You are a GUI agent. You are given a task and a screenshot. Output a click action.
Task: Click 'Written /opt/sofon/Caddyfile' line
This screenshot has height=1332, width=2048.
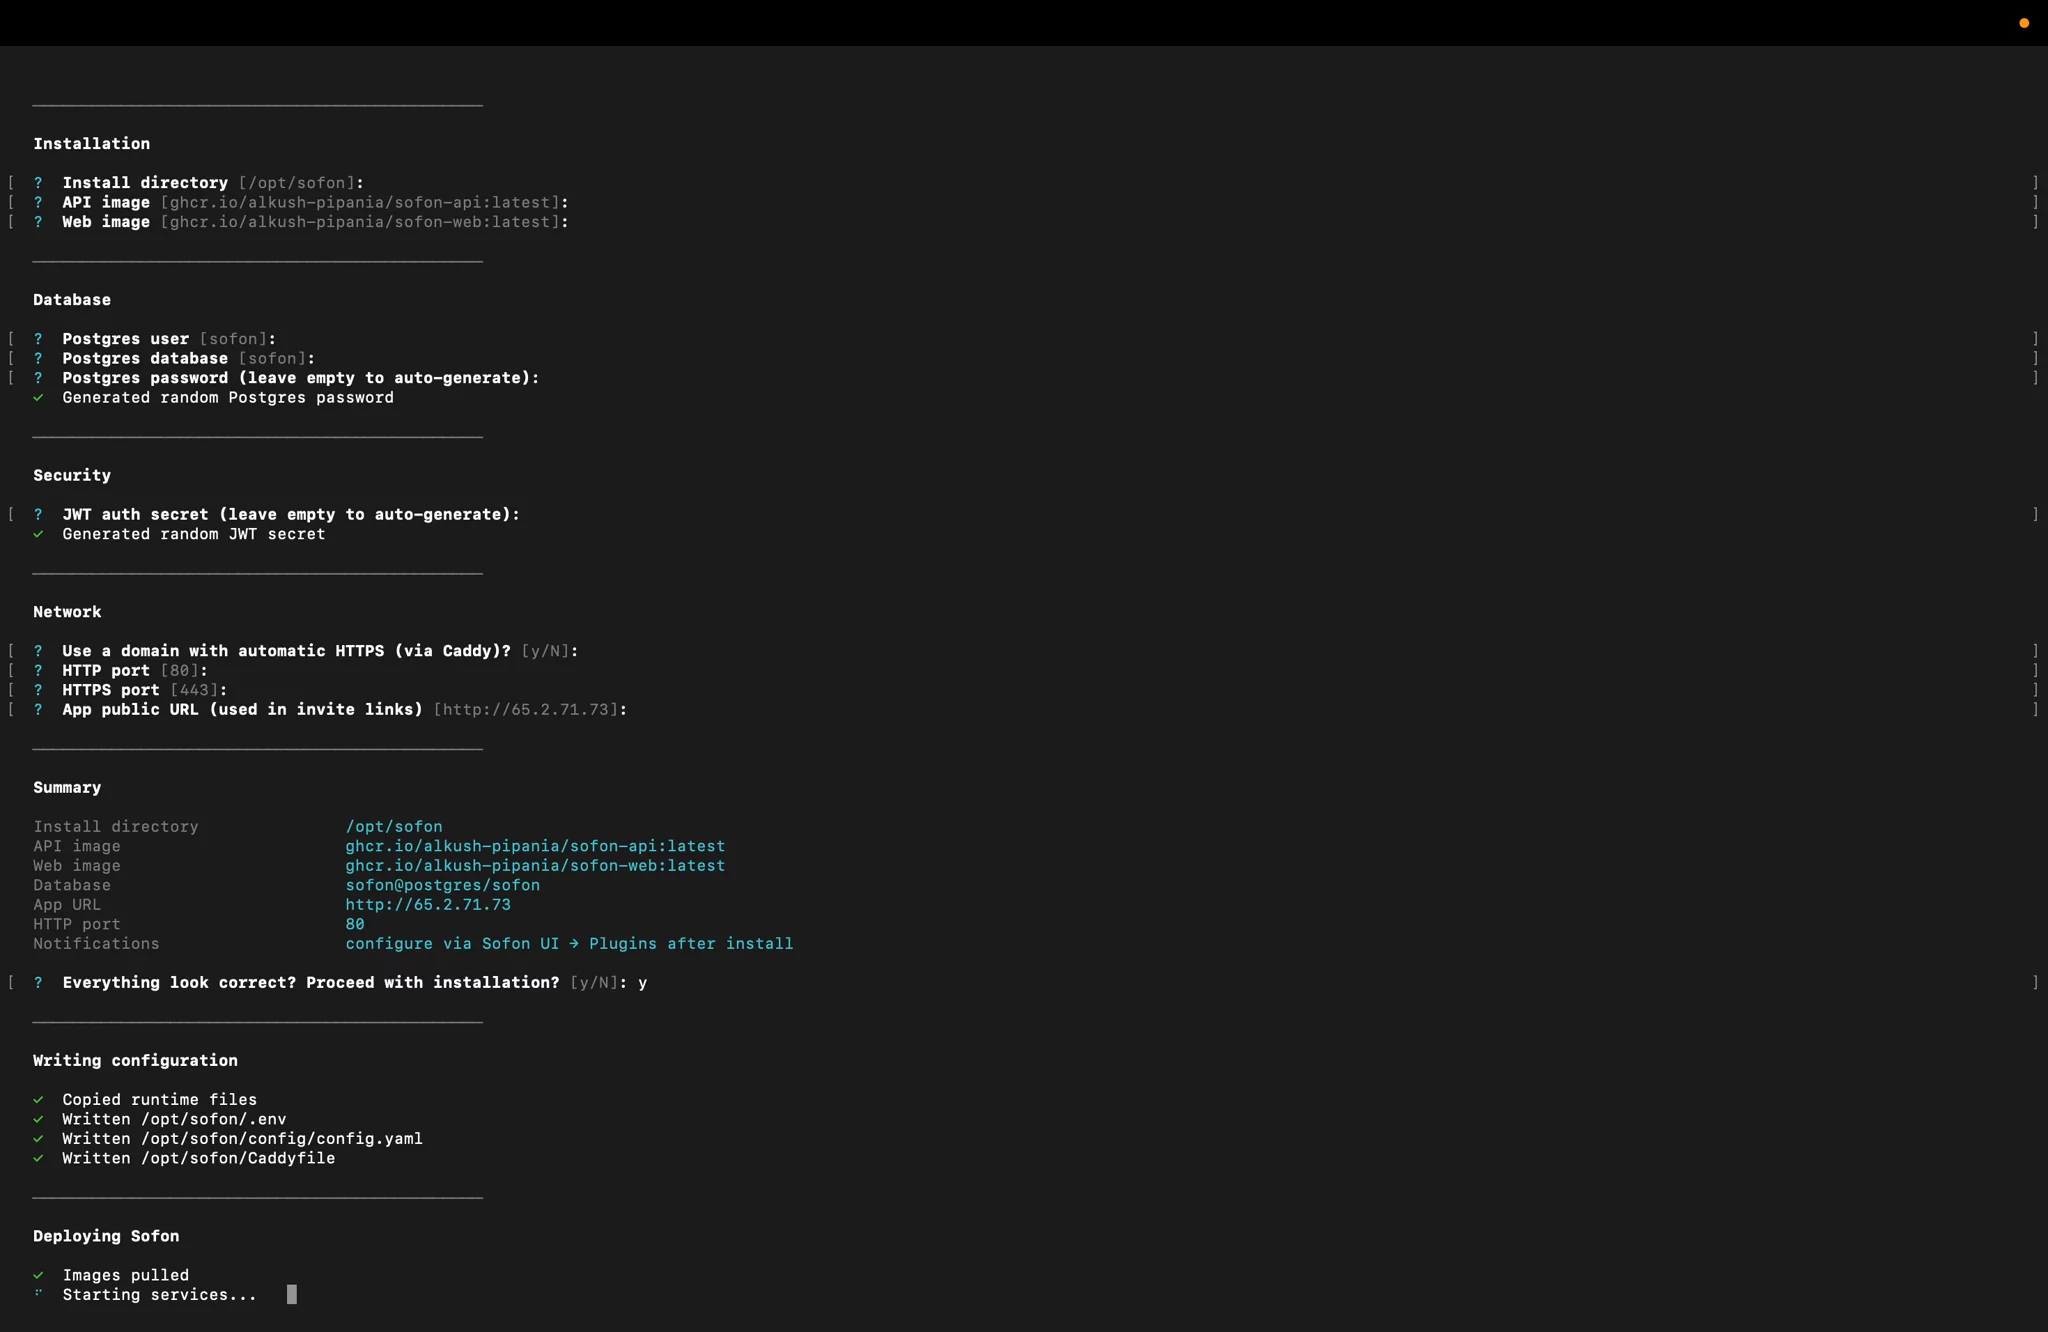[x=199, y=1159]
